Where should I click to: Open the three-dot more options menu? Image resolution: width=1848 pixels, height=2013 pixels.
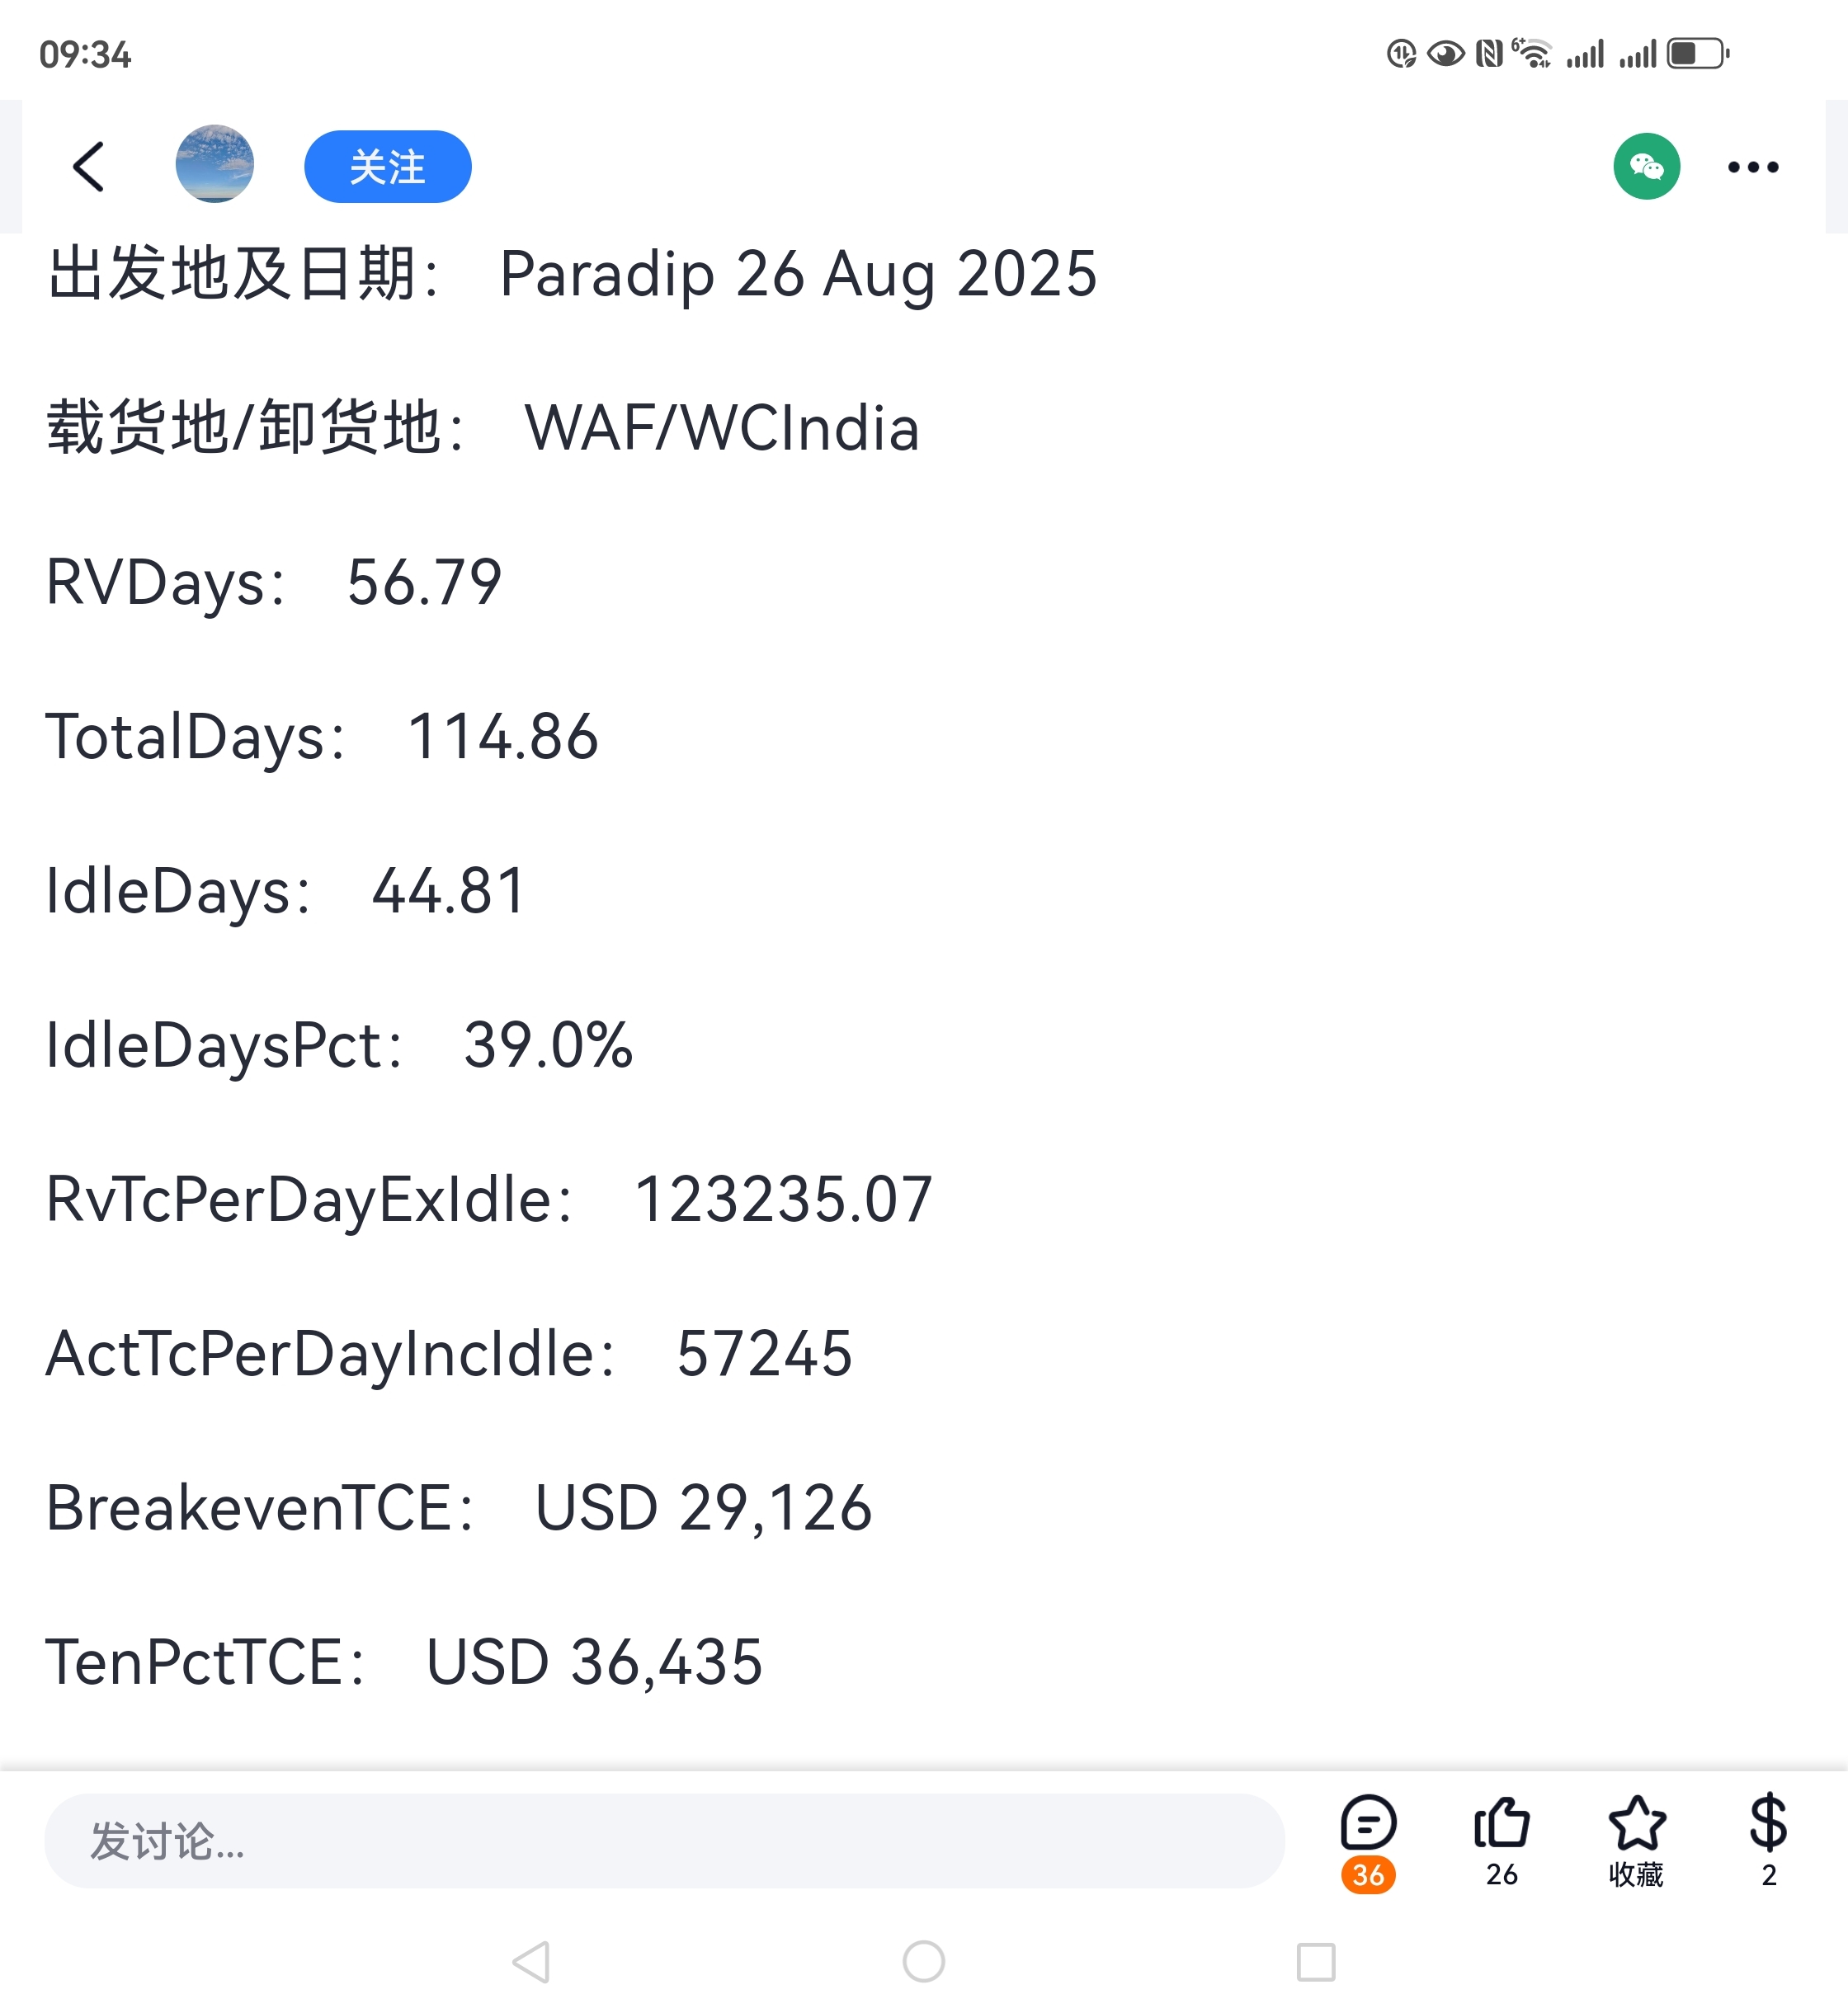coord(1752,167)
